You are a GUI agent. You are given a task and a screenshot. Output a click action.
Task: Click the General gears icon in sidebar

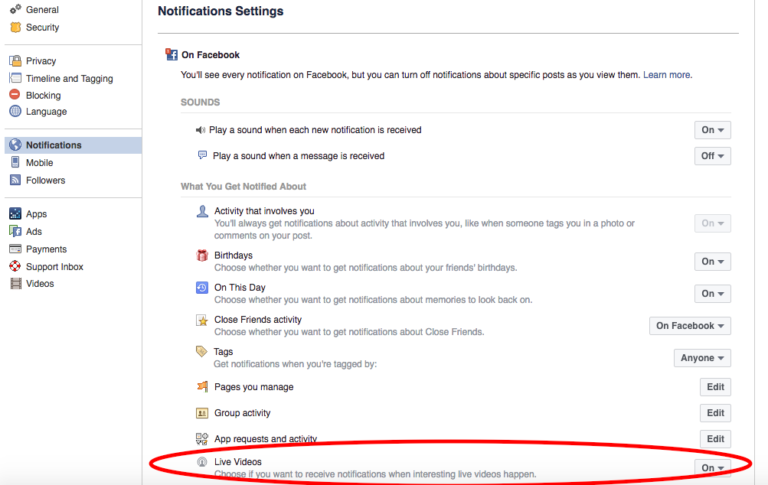coord(16,9)
